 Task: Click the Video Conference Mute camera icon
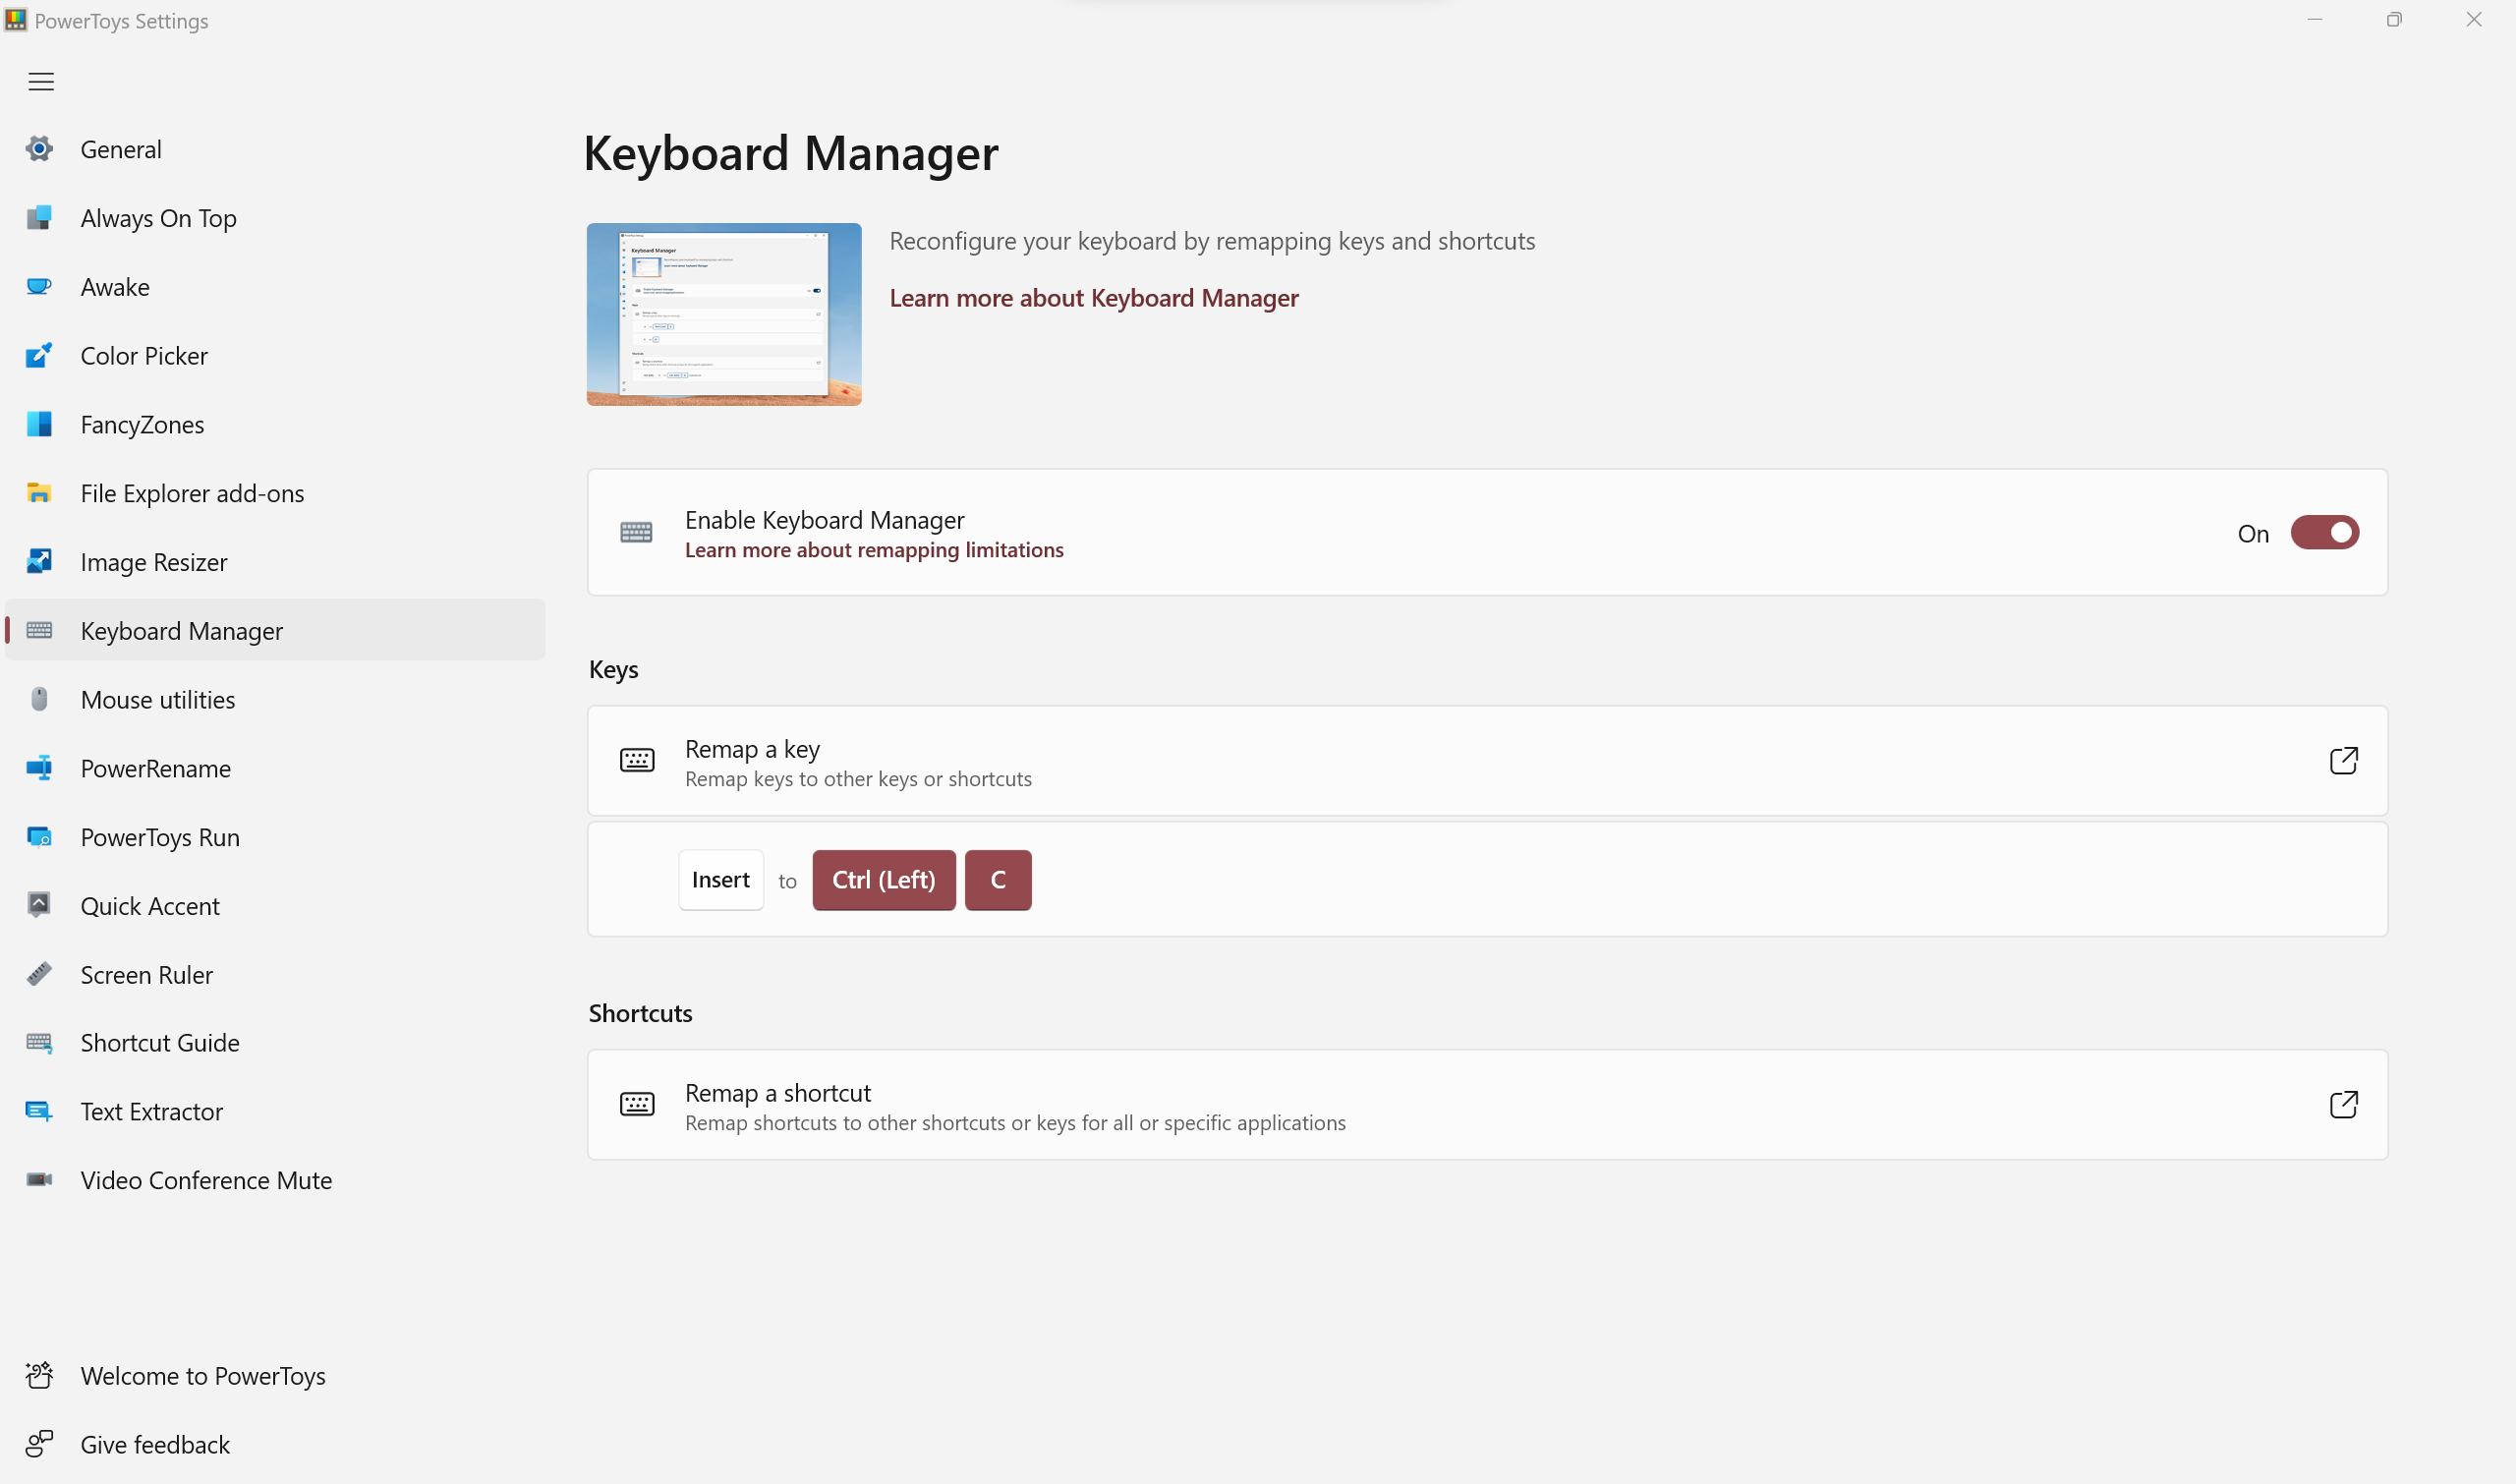coord(39,1180)
